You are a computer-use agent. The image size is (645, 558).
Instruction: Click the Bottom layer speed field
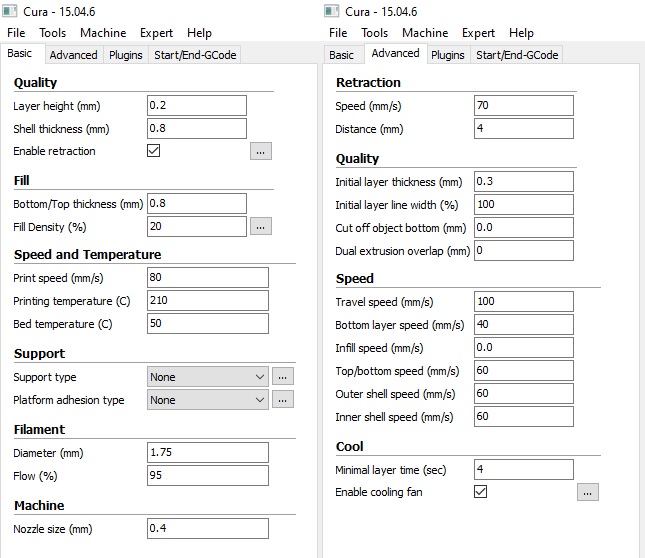pyautogui.click(x=524, y=325)
